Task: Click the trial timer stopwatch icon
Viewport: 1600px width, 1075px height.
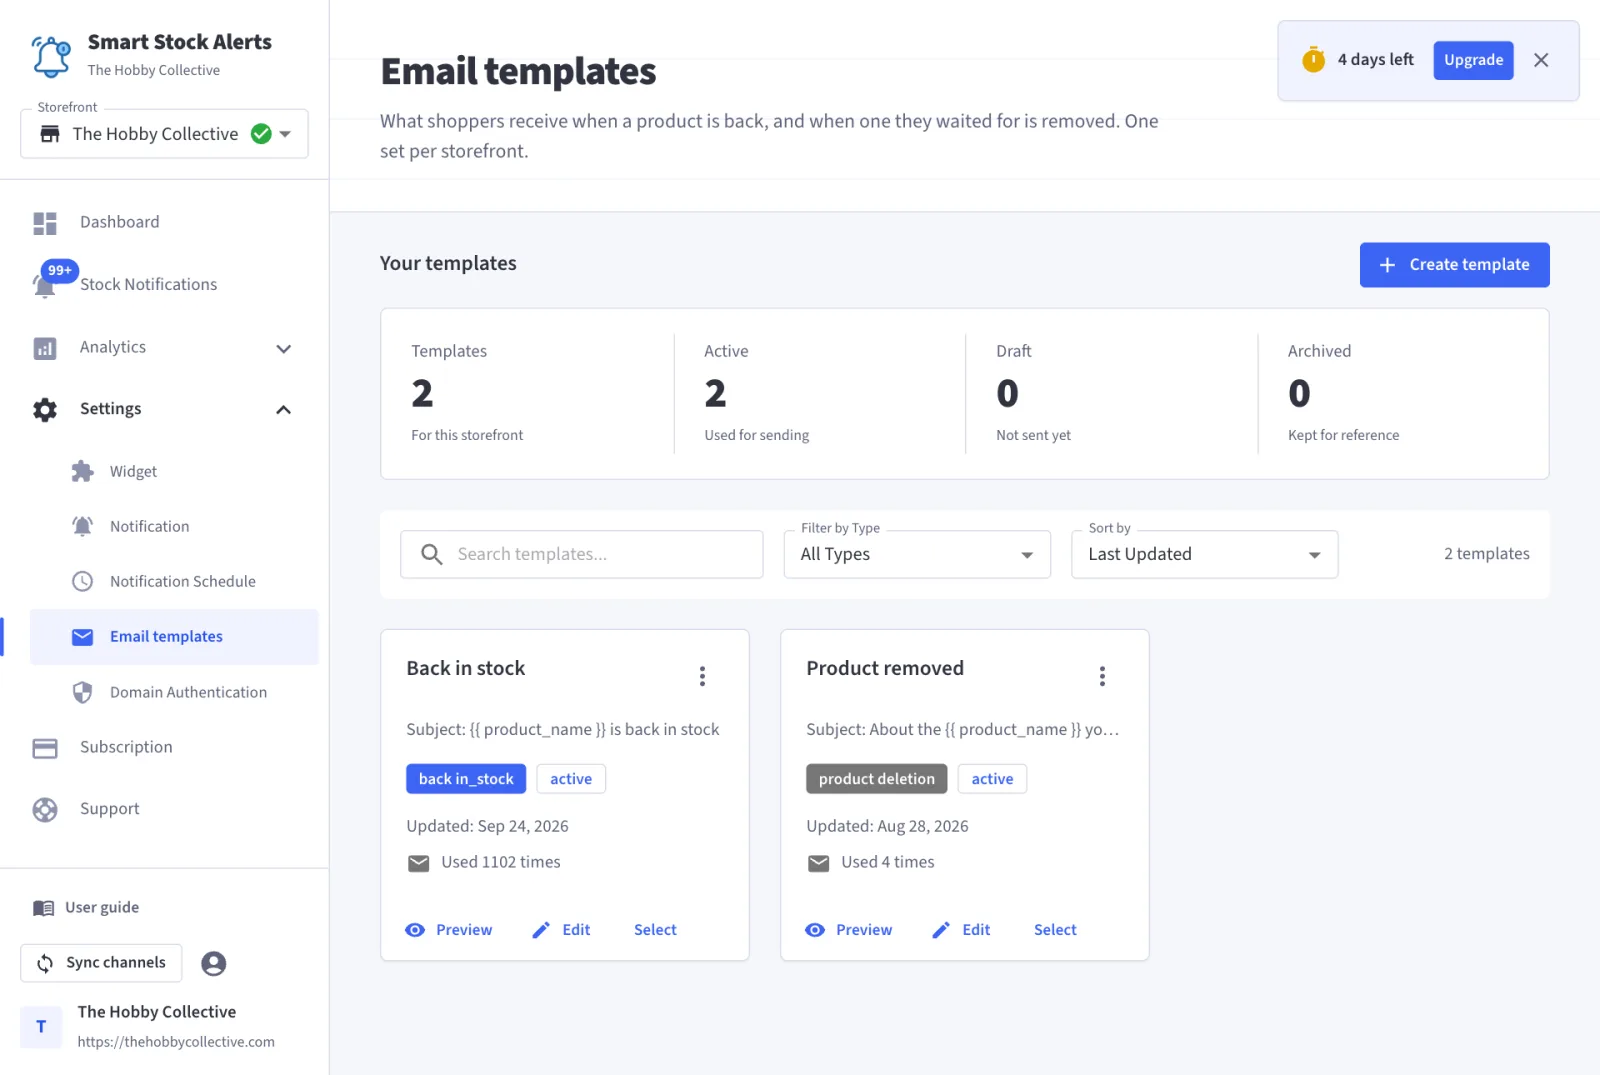Action: 1313,60
